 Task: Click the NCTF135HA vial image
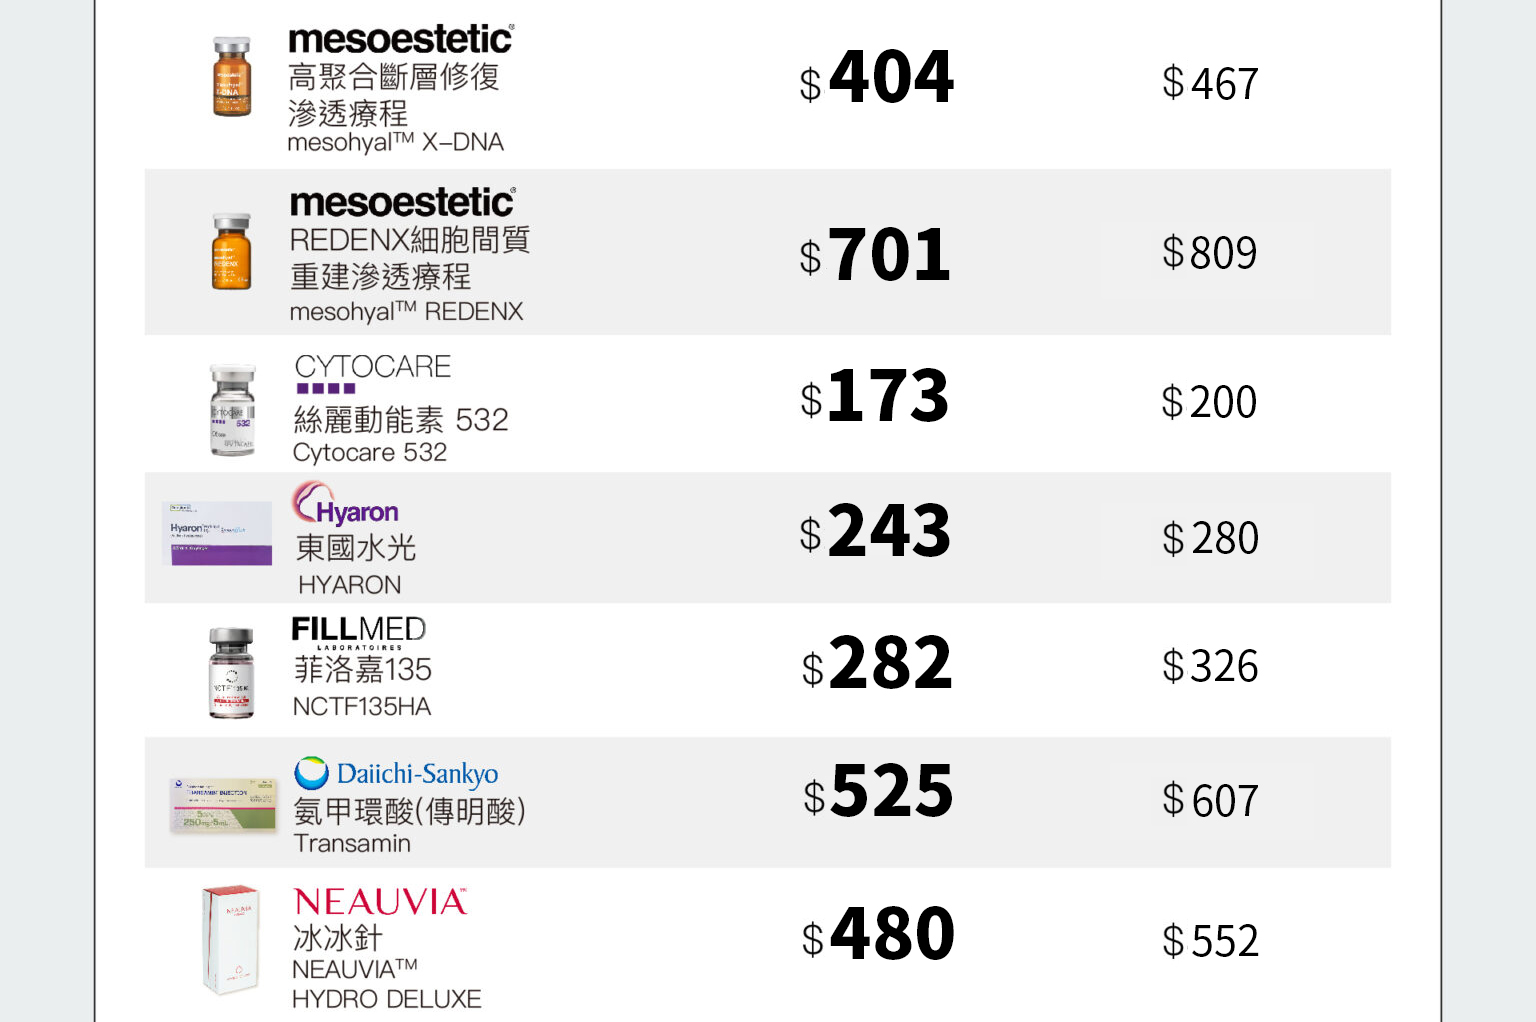(x=231, y=672)
